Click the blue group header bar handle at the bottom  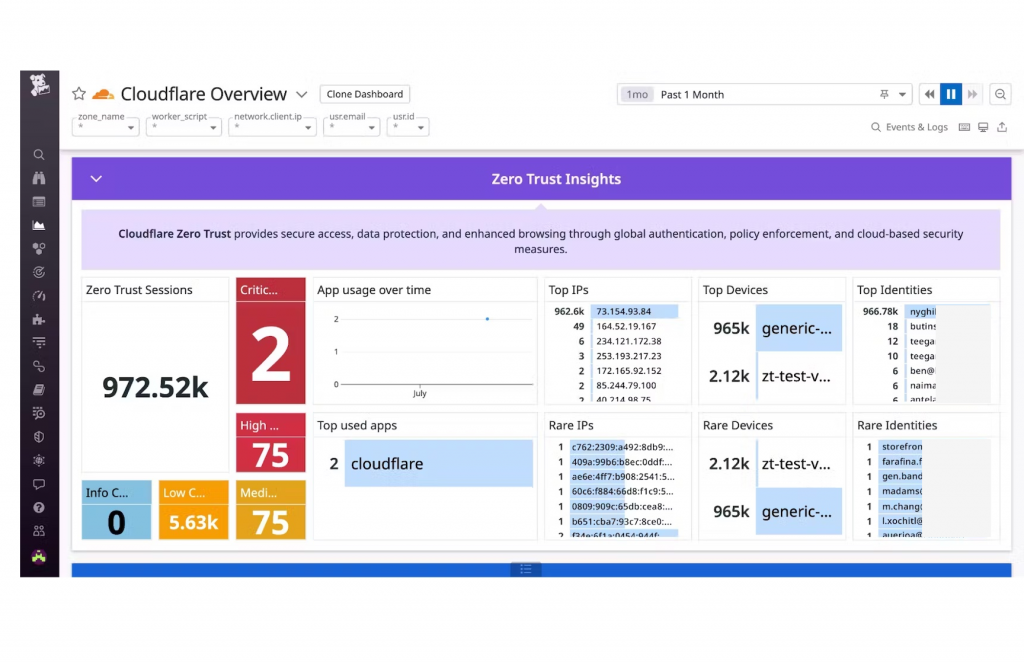[x=526, y=569]
